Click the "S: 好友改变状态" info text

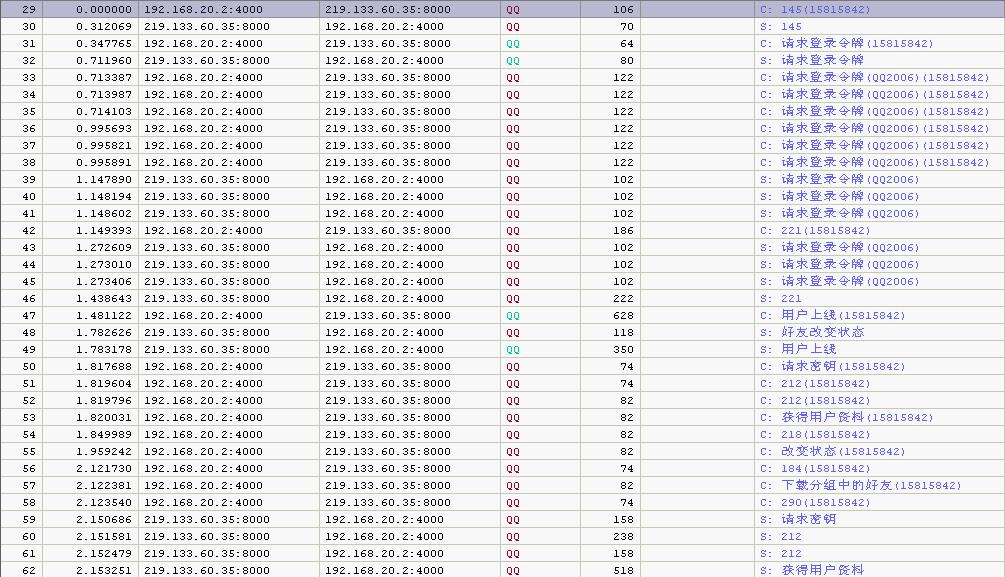pyautogui.click(x=811, y=333)
